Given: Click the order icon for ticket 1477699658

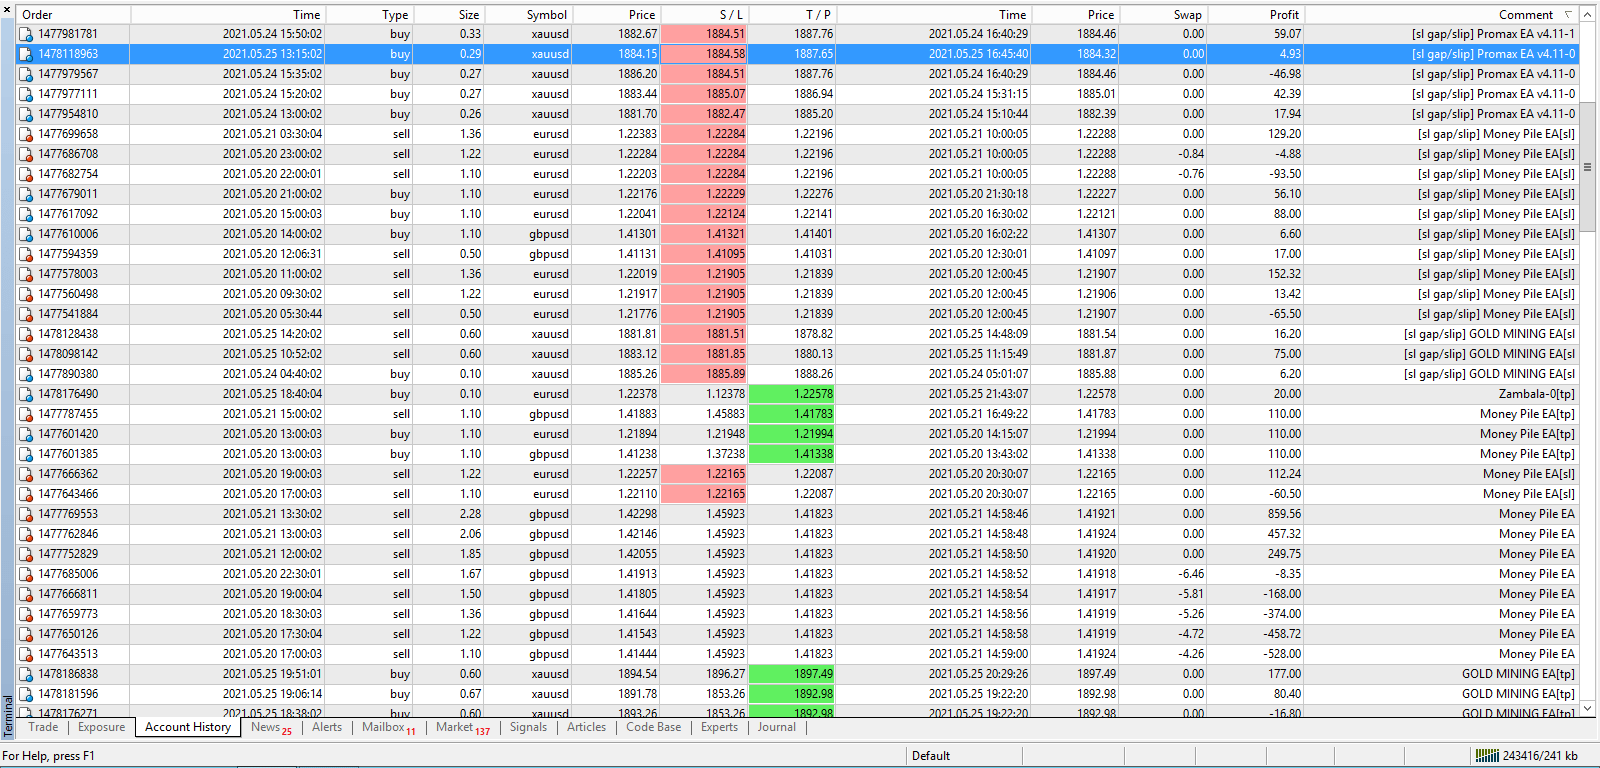Looking at the screenshot, I should click(26, 134).
